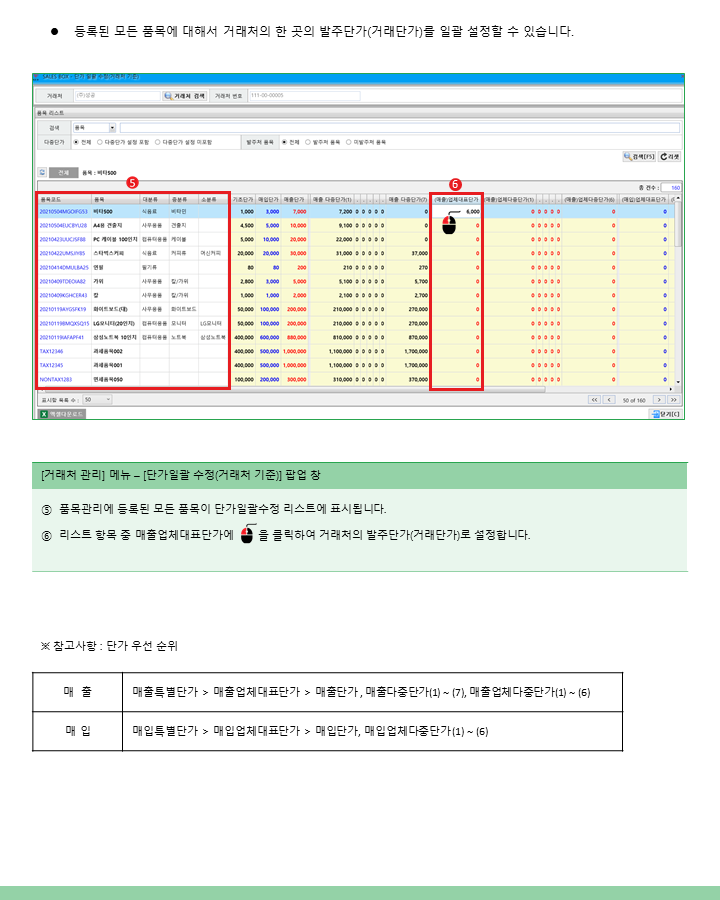Click the 거래처 번호 input field
The height and width of the screenshot is (900, 720).
(304, 96)
